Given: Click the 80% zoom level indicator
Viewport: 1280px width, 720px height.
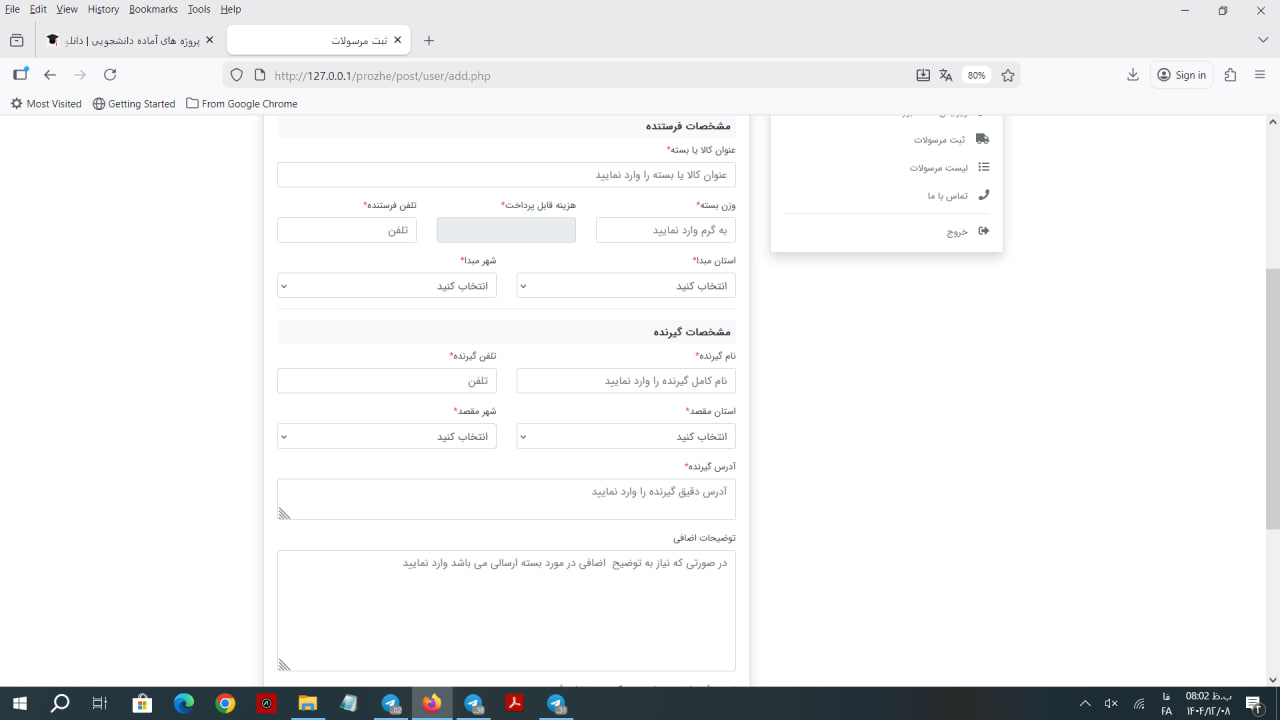Looking at the screenshot, I should tap(976, 75).
